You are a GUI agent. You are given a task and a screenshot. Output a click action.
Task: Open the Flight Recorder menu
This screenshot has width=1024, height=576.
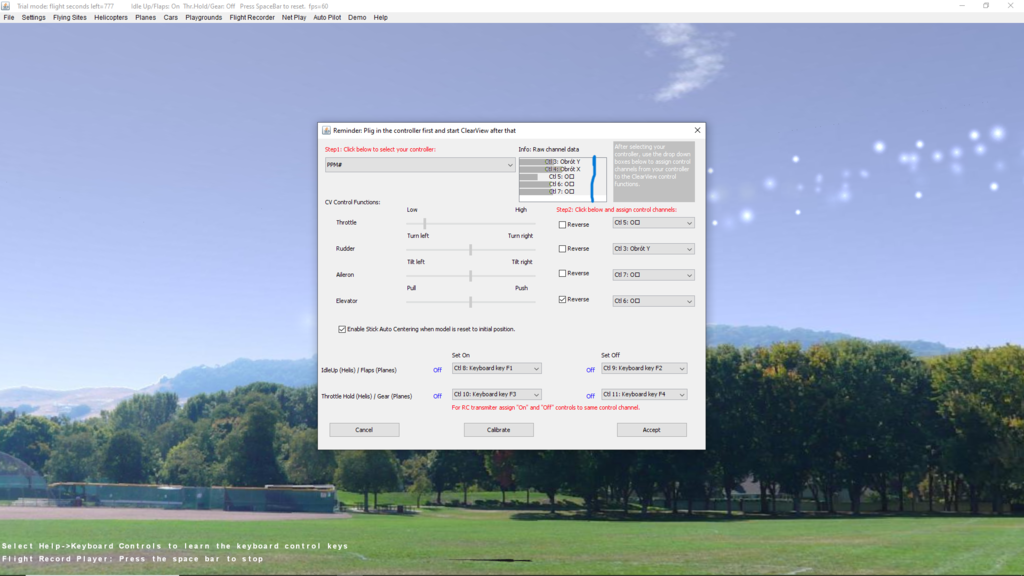(x=252, y=17)
